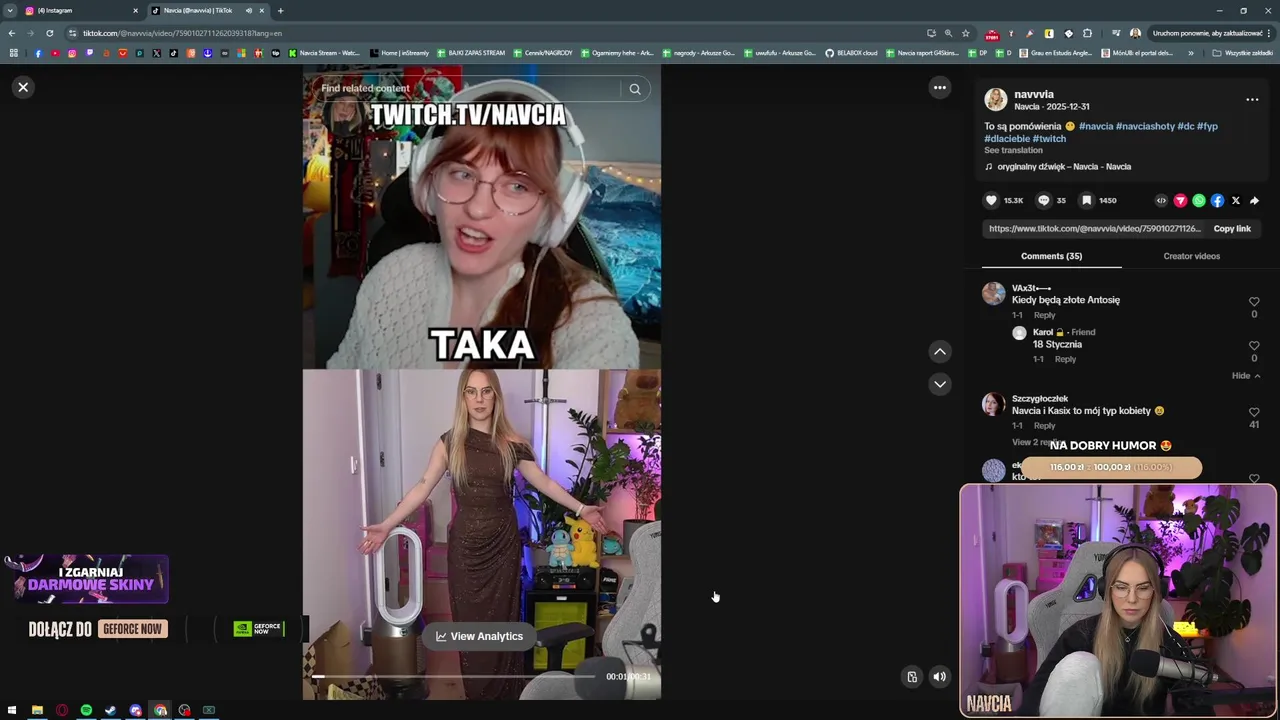Open original sound link Navcia
Screen dimensions: 1280x720
pos(1064,167)
